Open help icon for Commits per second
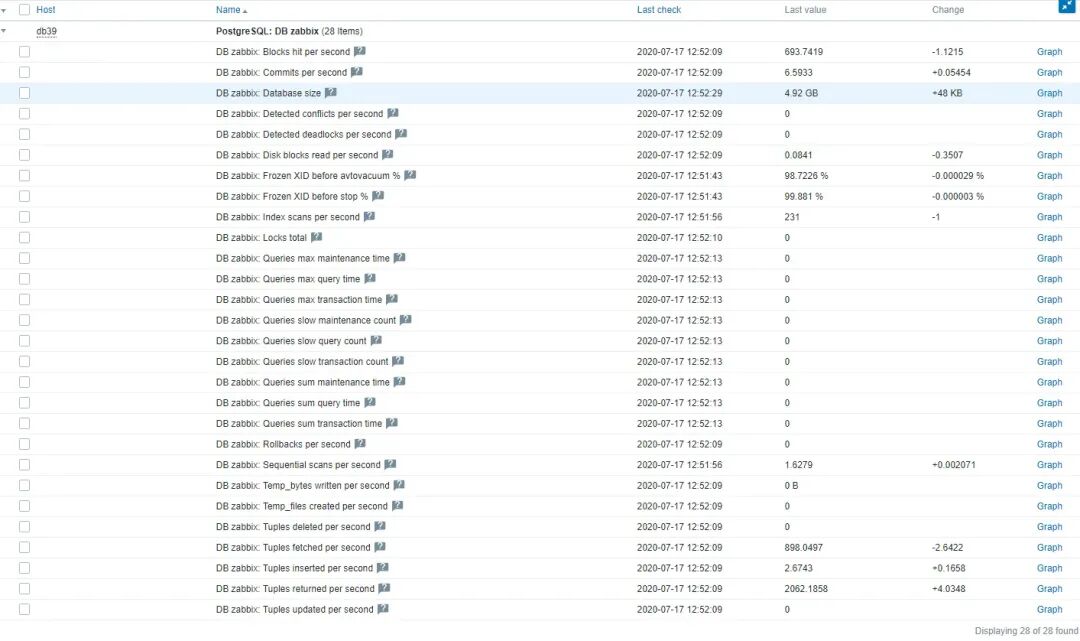The image size is (1080, 641). [357, 72]
